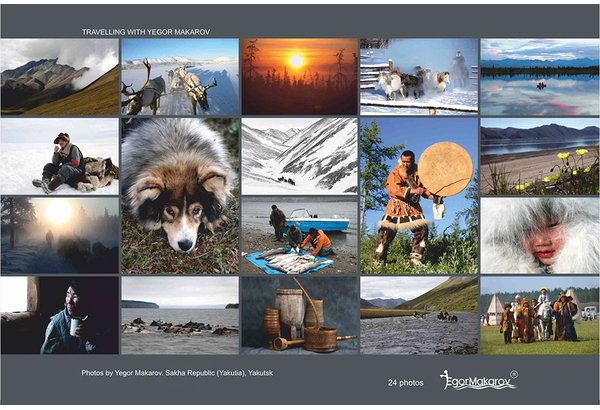The image size is (600, 410).
Task: Open the child in fur hood photo
Action: click(x=540, y=235)
